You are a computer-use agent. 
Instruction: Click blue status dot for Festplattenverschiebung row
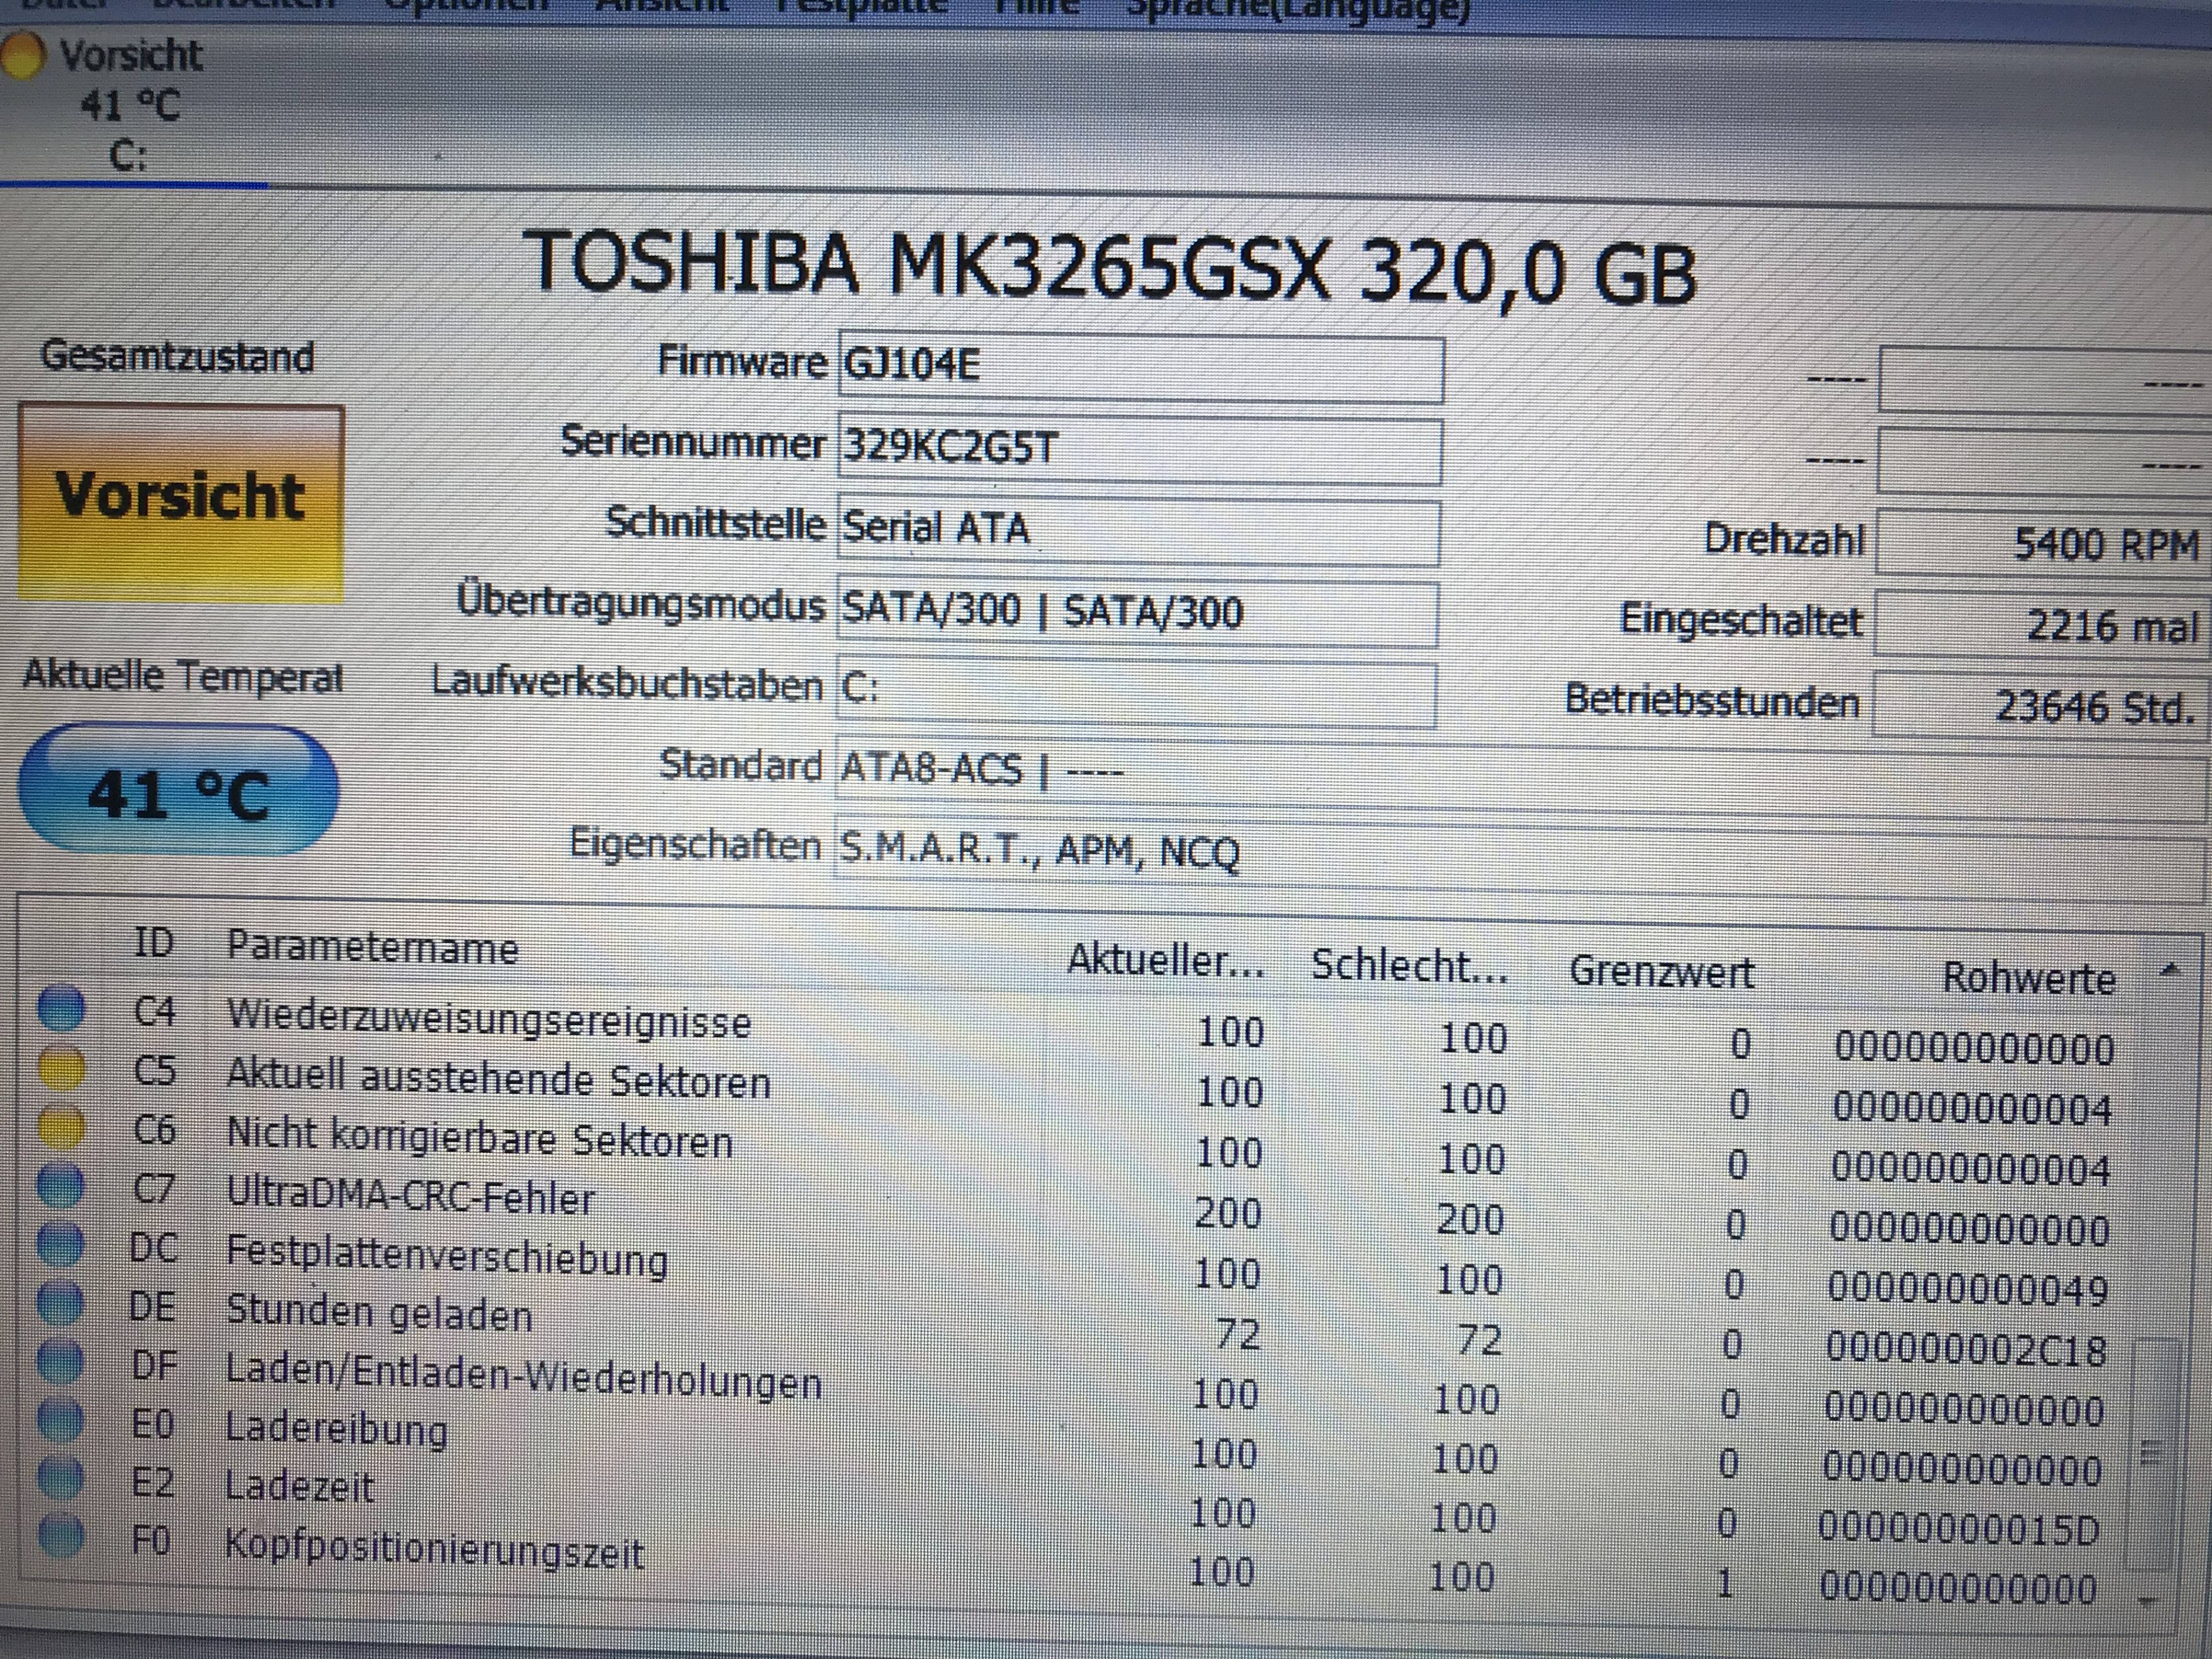pyautogui.click(x=61, y=1244)
